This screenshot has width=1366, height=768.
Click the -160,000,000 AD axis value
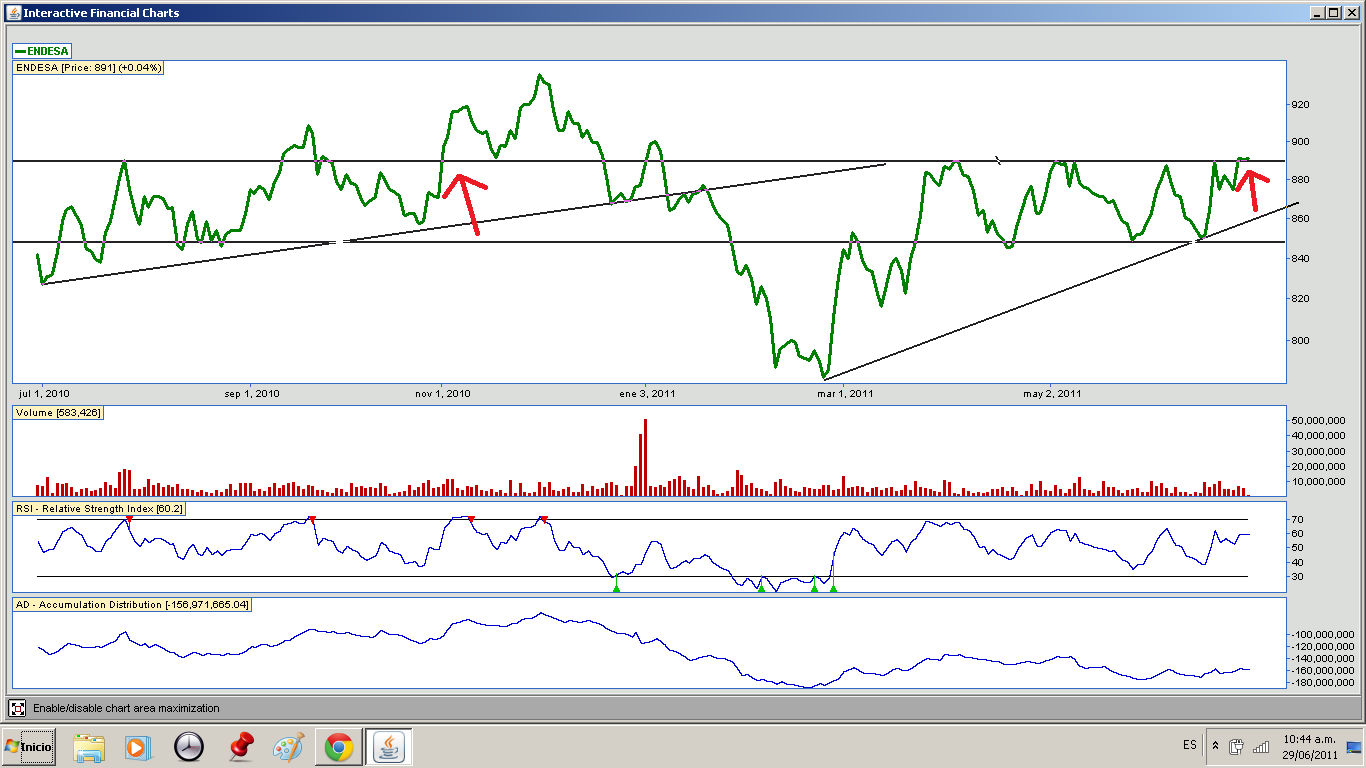pyautogui.click(x=1322, y=671)
